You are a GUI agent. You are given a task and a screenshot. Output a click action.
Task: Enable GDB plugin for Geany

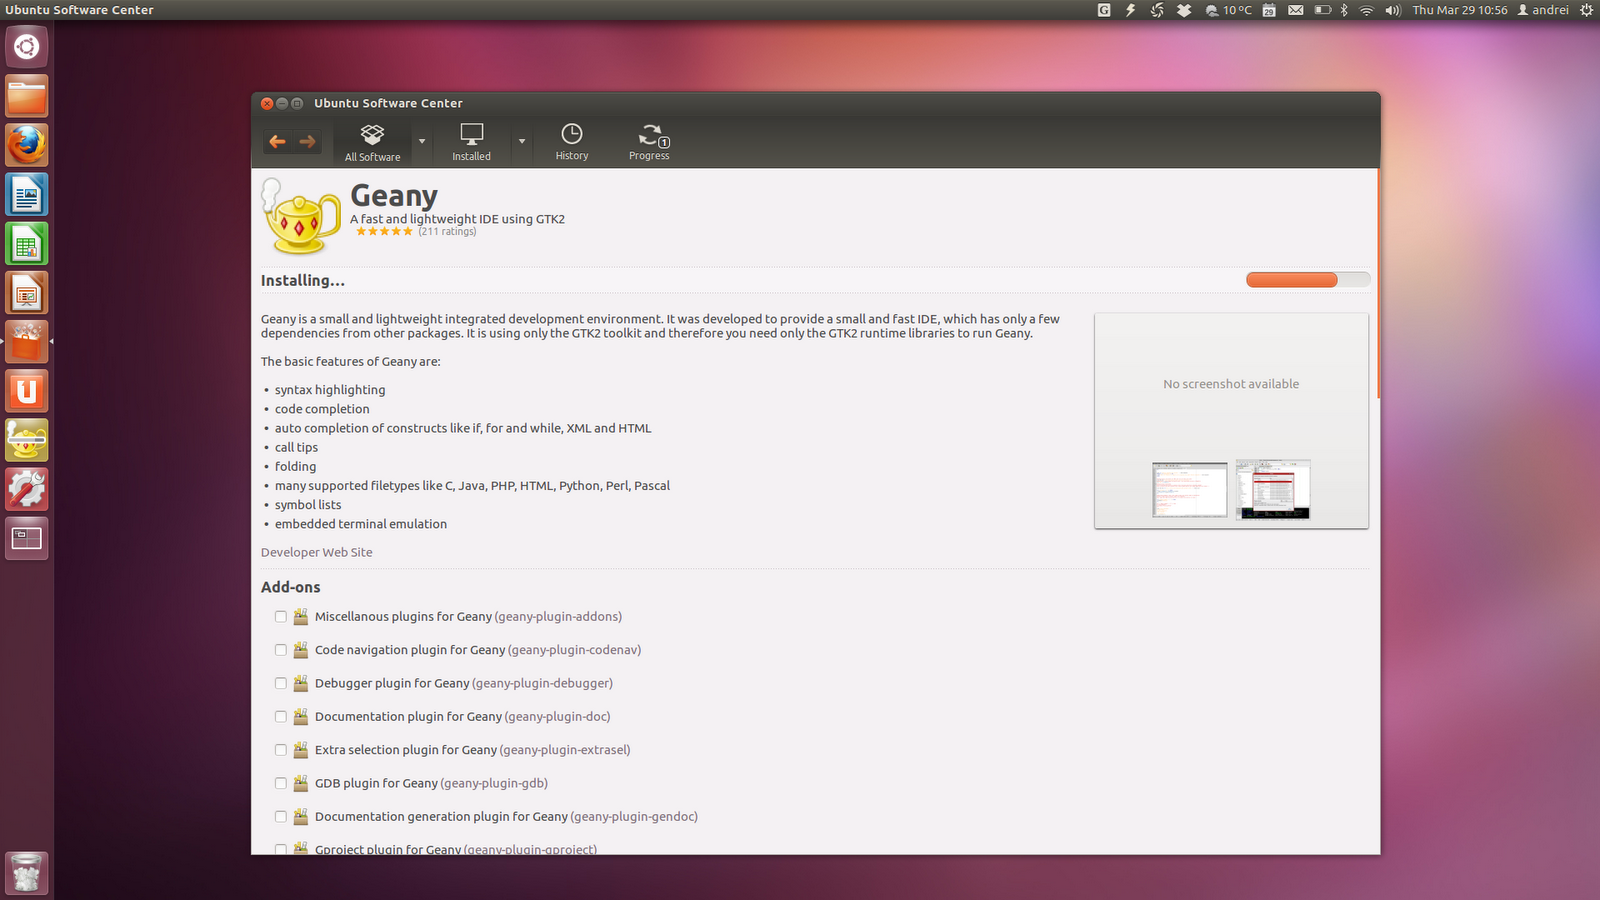281,784
